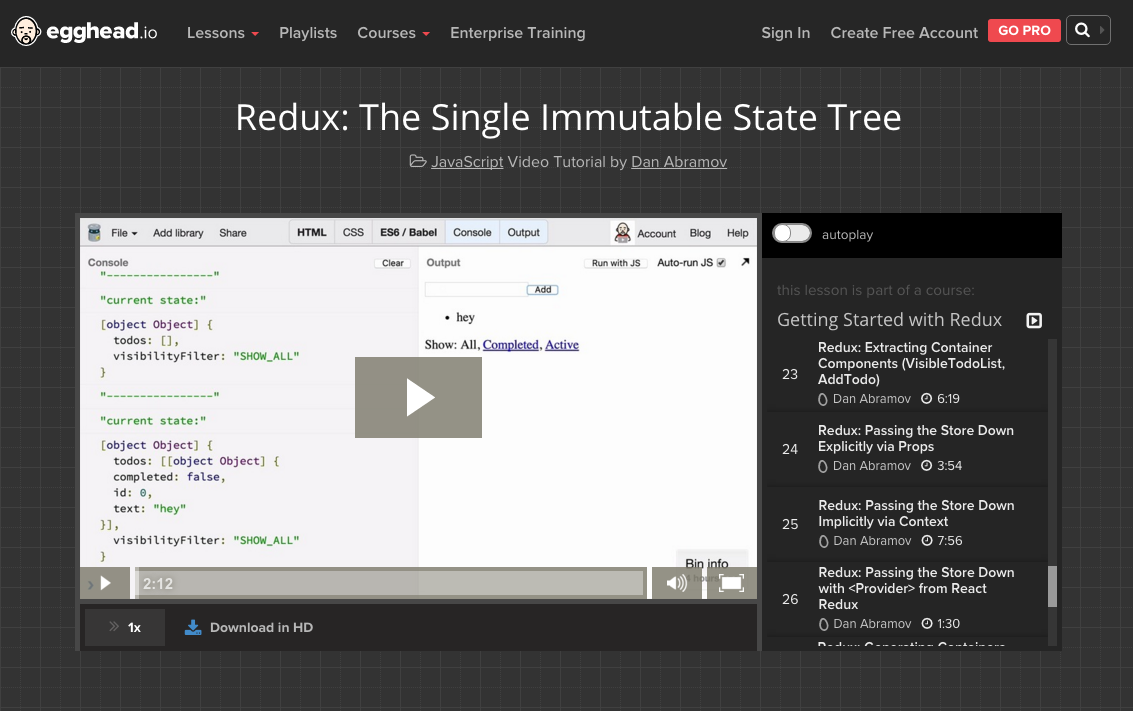This screenshot has height=711, width=1133.
Task: Toggle the autoplay switch
Action: coord(792,233)
